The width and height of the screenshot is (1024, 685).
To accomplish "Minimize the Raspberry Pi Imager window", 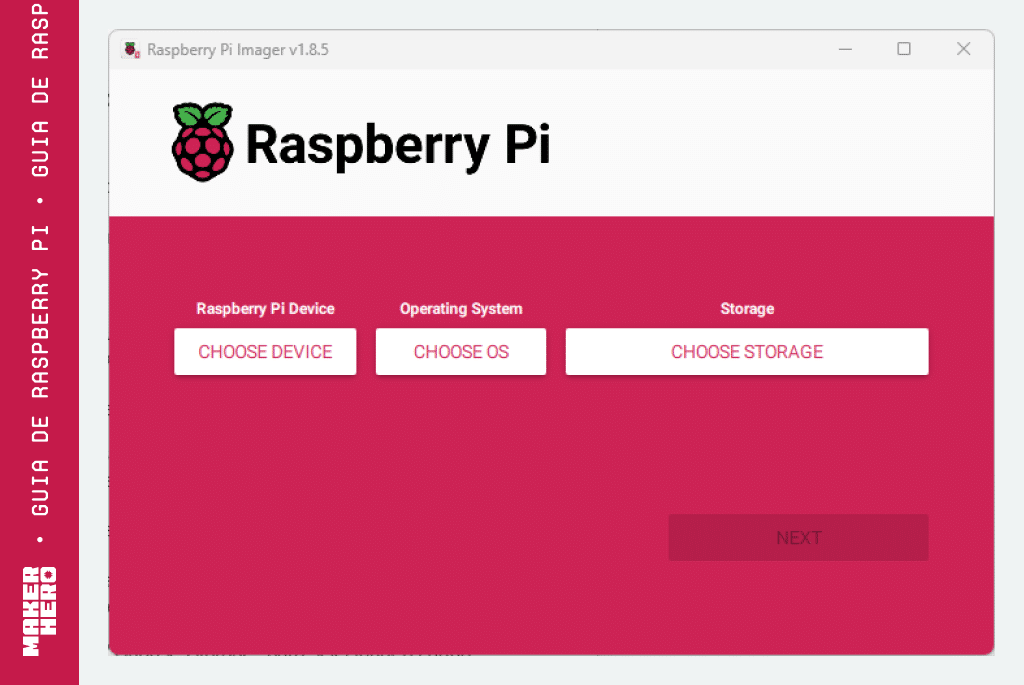I will coord(845,49).
